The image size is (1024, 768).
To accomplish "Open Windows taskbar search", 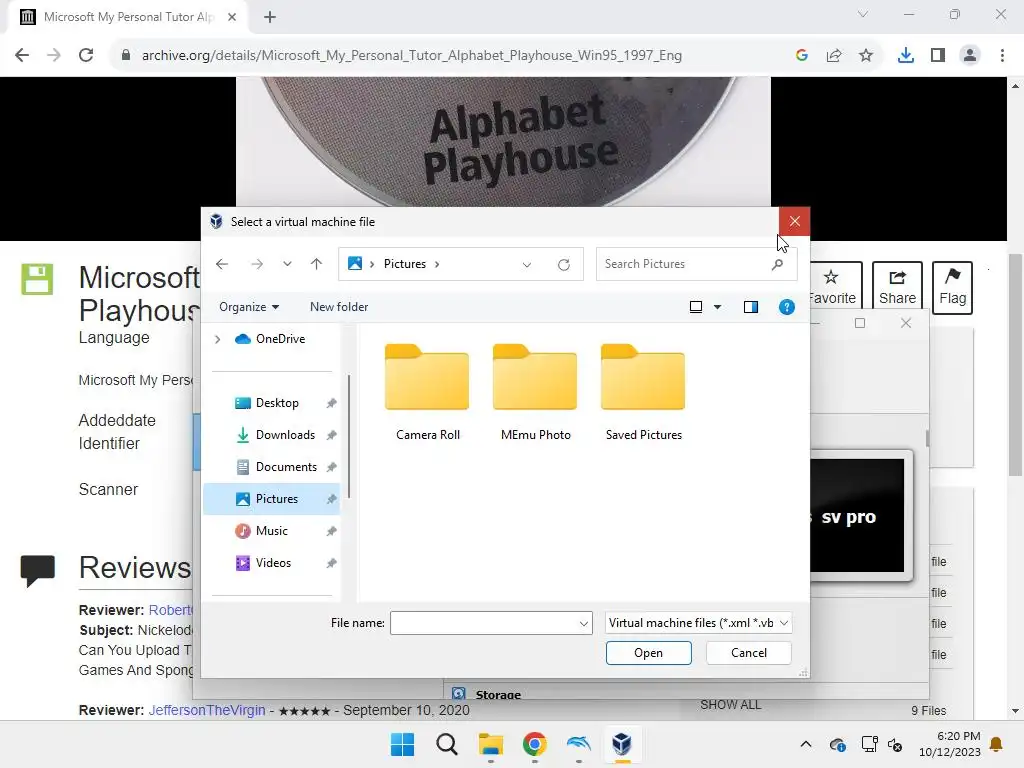I will coord(447,744).
